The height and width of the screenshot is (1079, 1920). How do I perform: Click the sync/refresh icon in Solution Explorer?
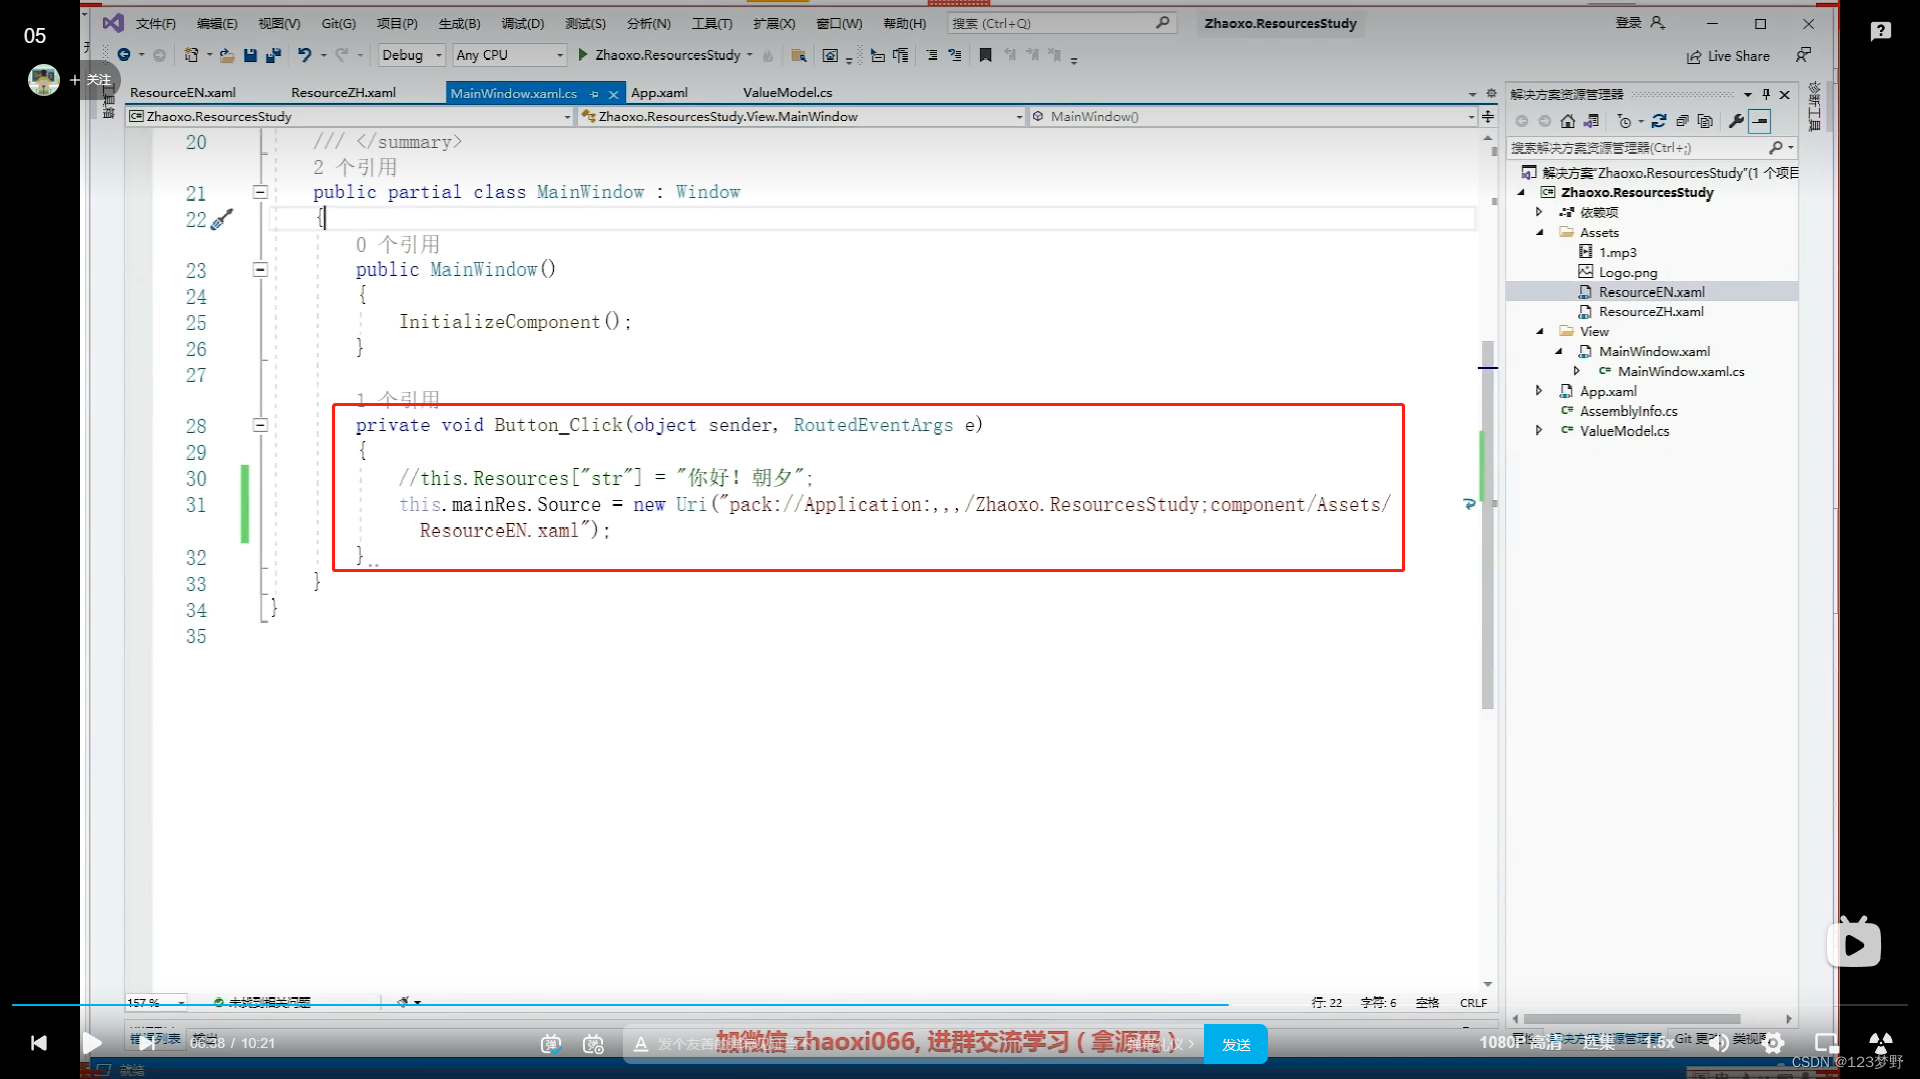1659,121
